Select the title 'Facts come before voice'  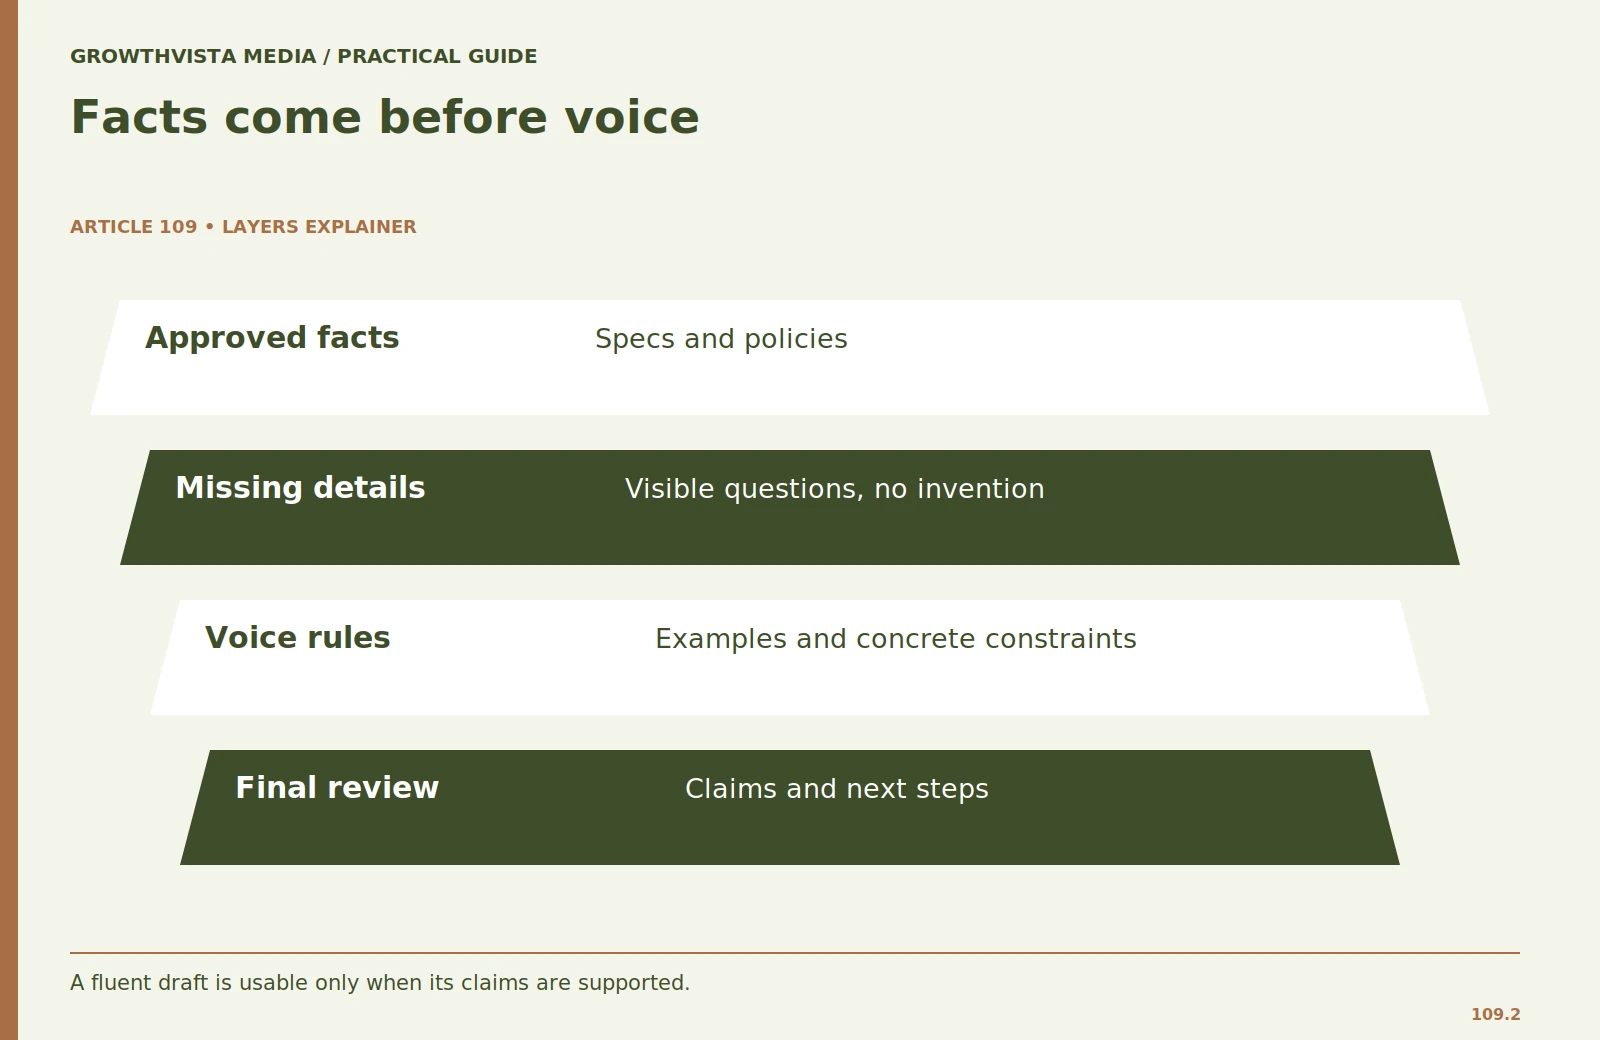tap(385, 118)
